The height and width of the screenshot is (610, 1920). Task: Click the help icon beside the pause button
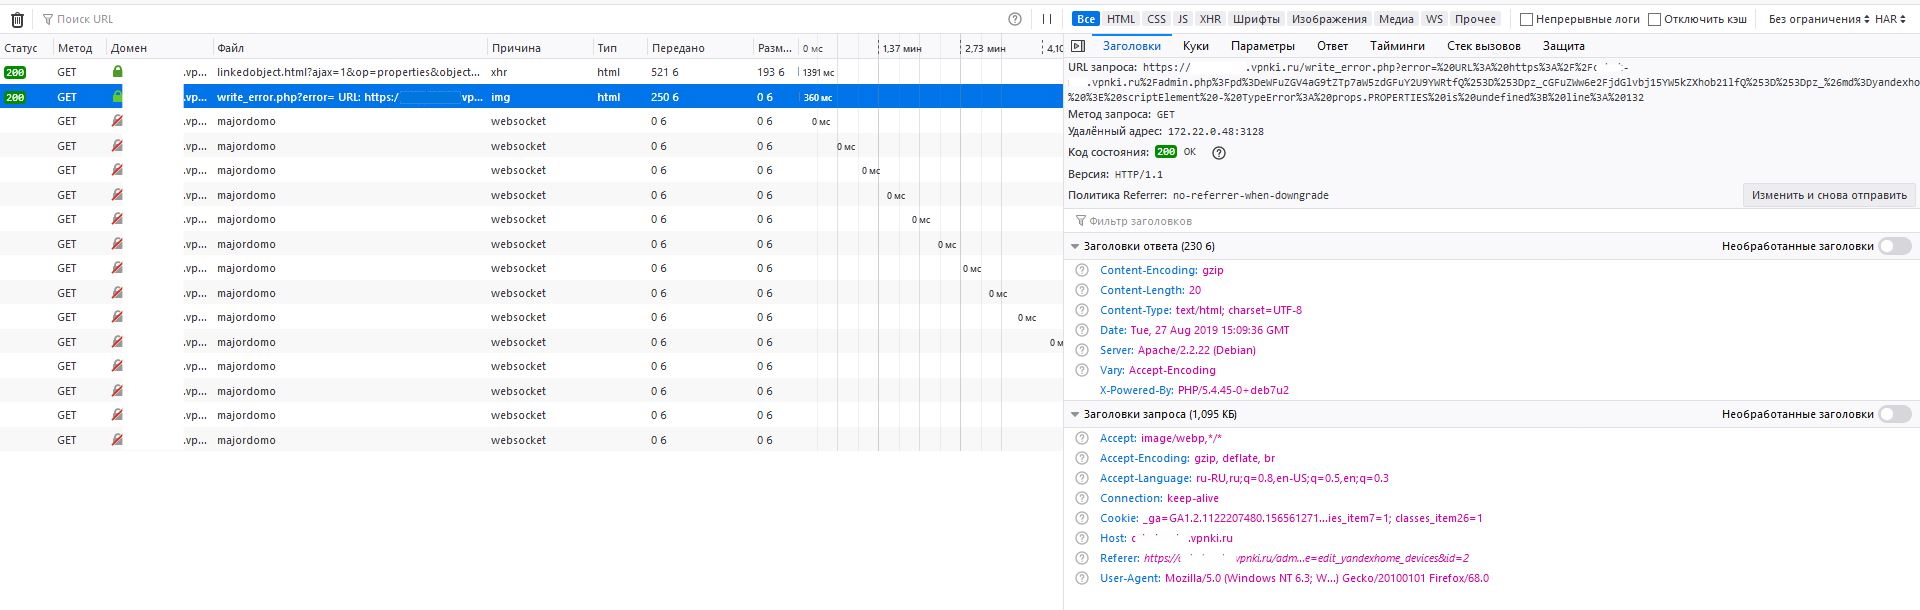click(x=1015, y=19)
